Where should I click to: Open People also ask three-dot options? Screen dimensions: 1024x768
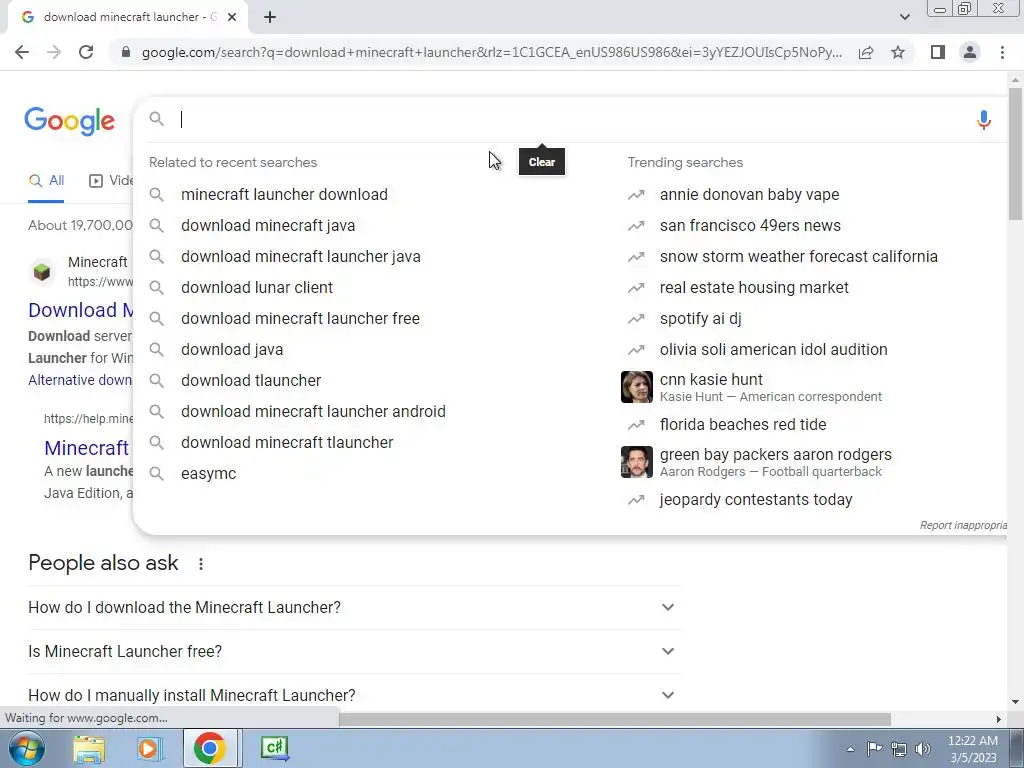pos(201,564)
